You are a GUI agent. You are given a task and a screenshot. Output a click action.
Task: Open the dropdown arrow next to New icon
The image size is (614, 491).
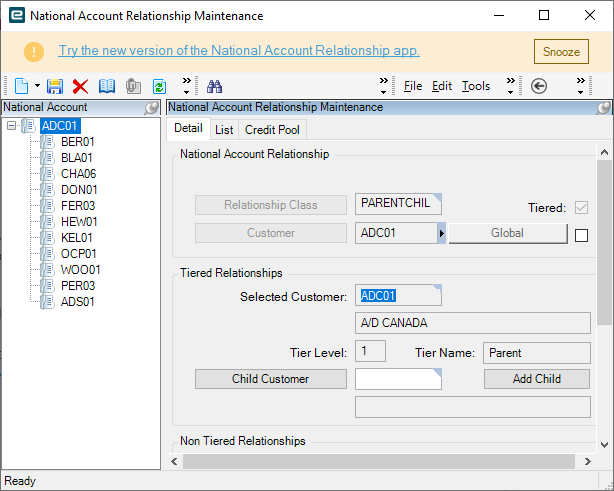click(38, 86)
